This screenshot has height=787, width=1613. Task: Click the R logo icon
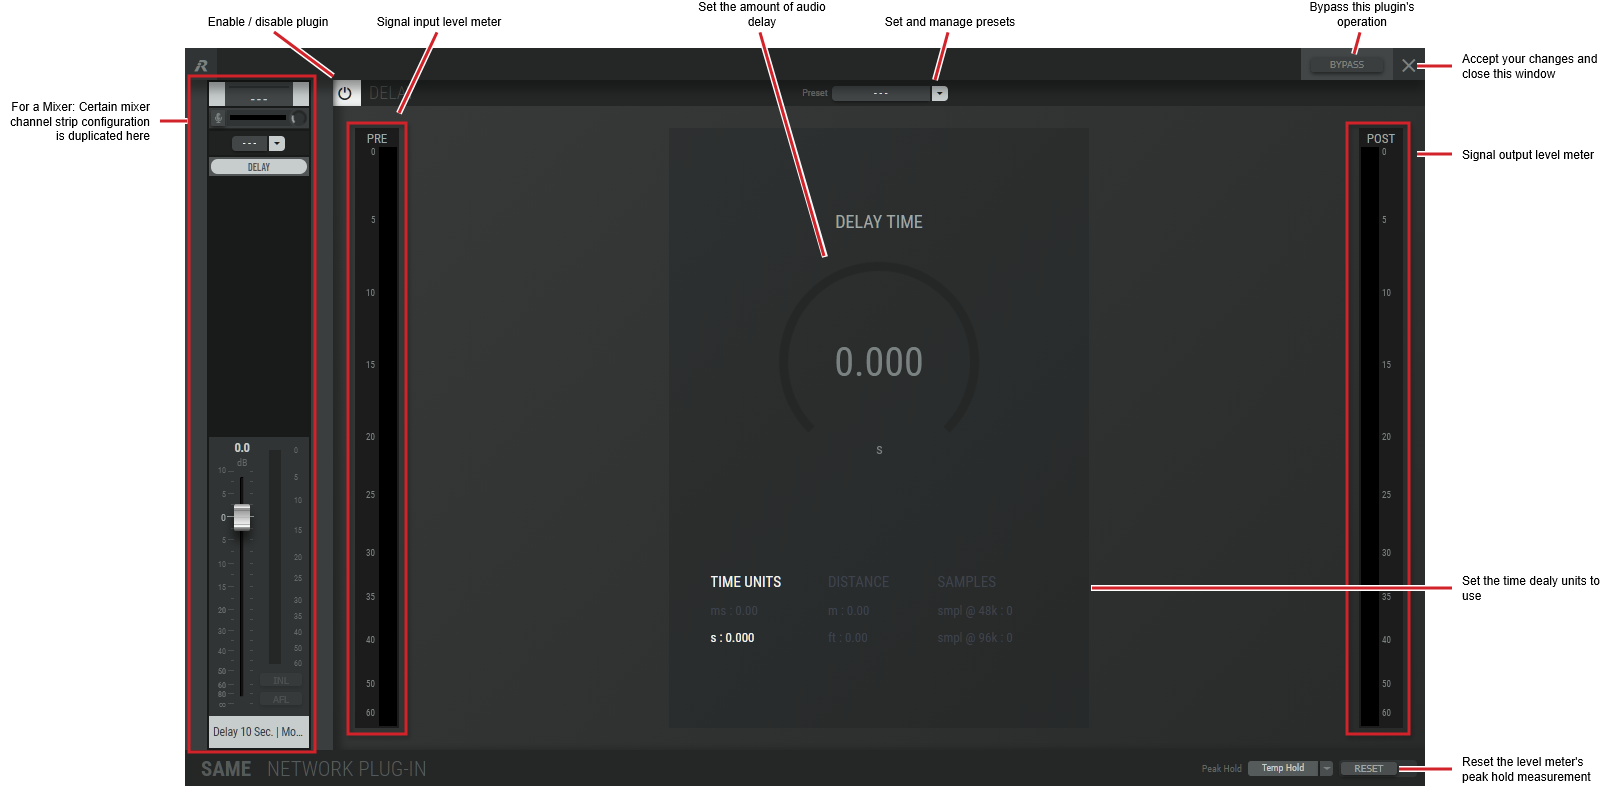pyautogui.click(x=201, y=66)
